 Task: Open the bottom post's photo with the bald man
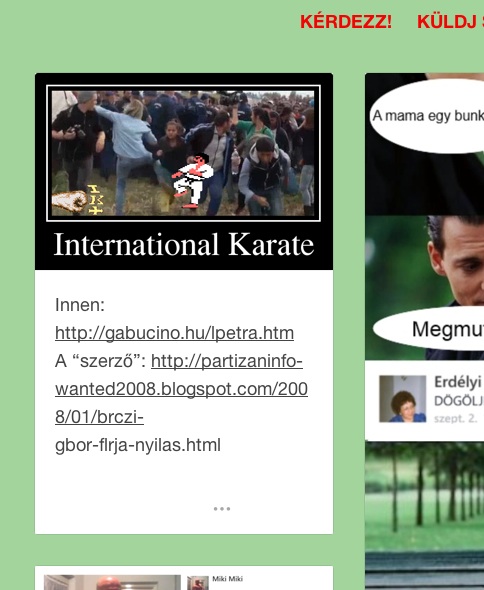[x=112, y=582]
